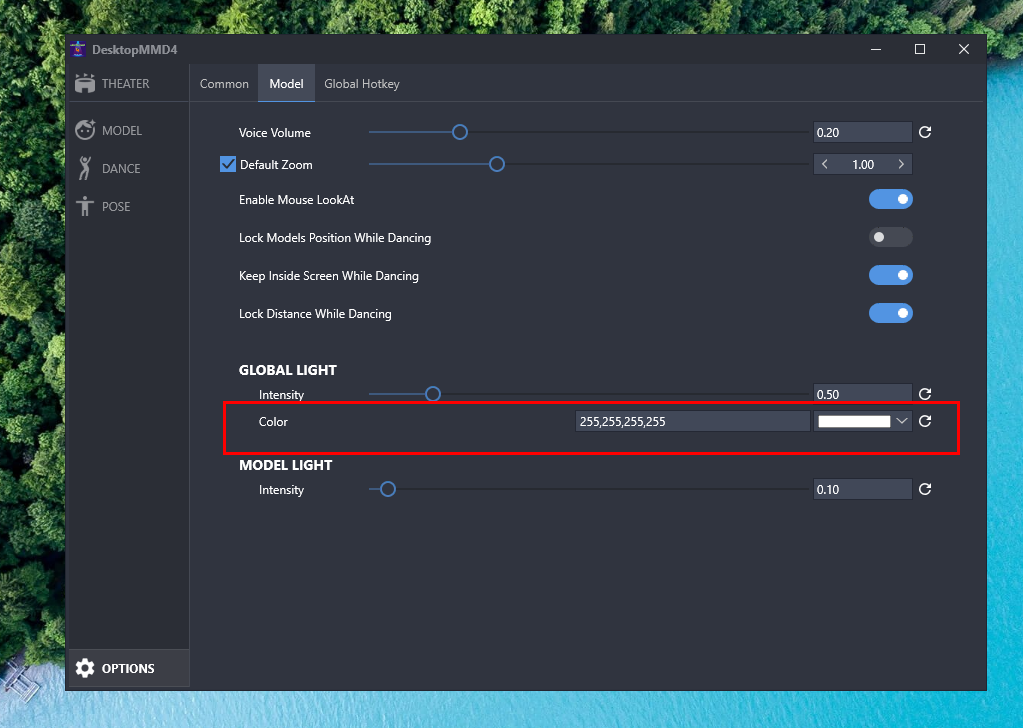Reset Global Light Intensity to default
Screen dimensions: 1023x728
pos(925,394)
